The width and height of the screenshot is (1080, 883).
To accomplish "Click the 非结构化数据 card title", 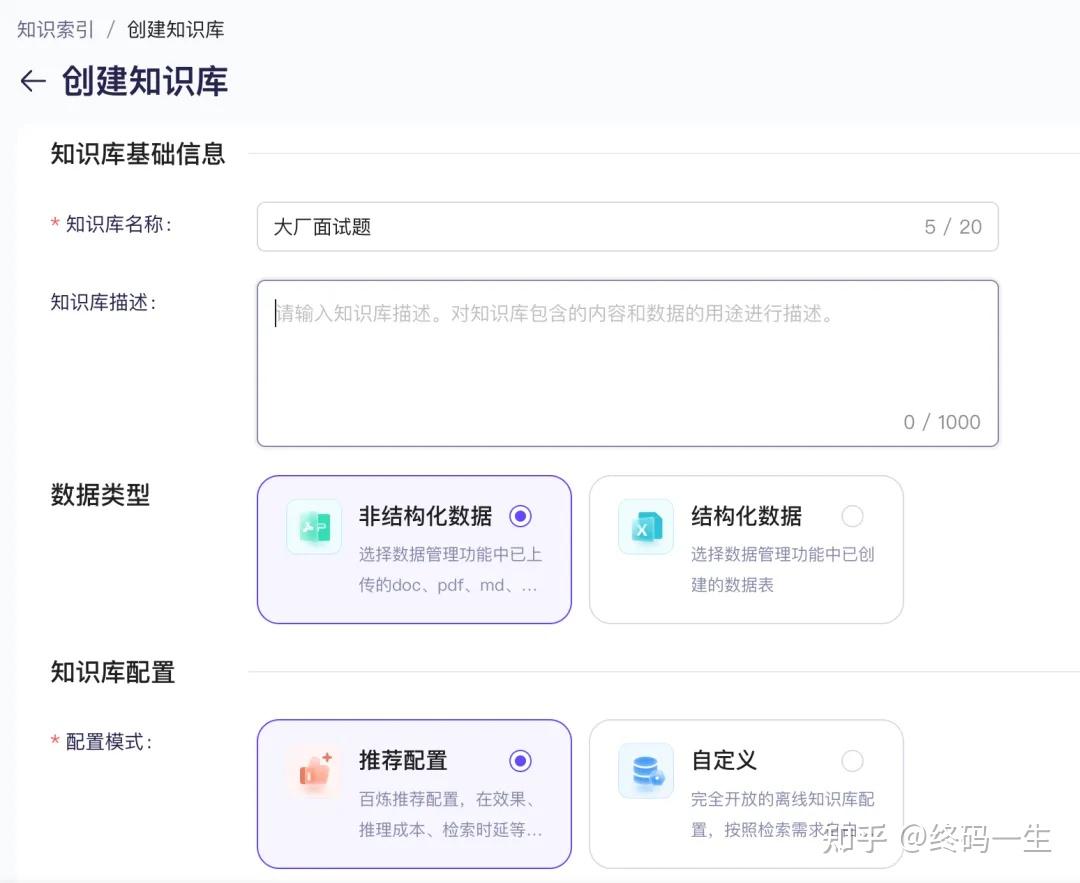I will coord(425,516).
